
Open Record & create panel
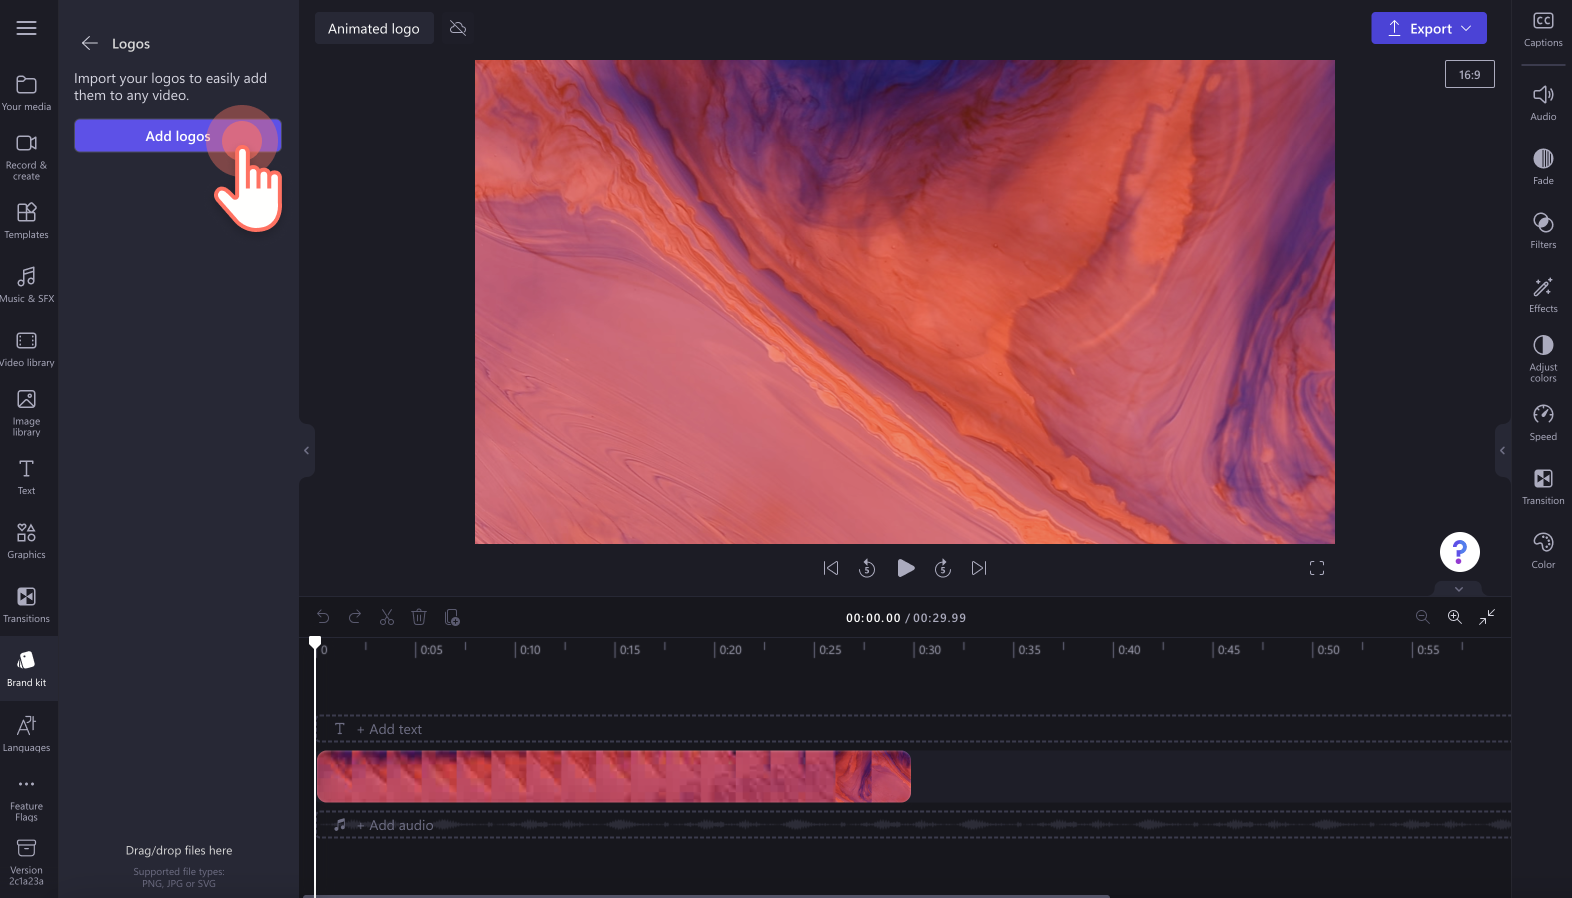click(x=27, y=157)
